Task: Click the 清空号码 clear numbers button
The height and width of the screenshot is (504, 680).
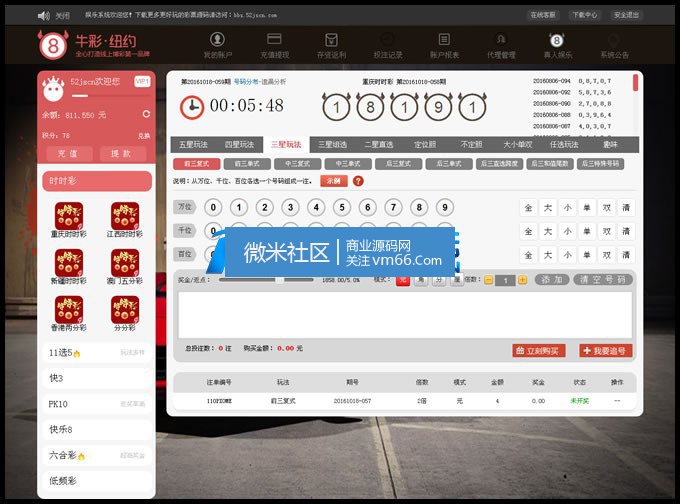Action: coord(603,280)
